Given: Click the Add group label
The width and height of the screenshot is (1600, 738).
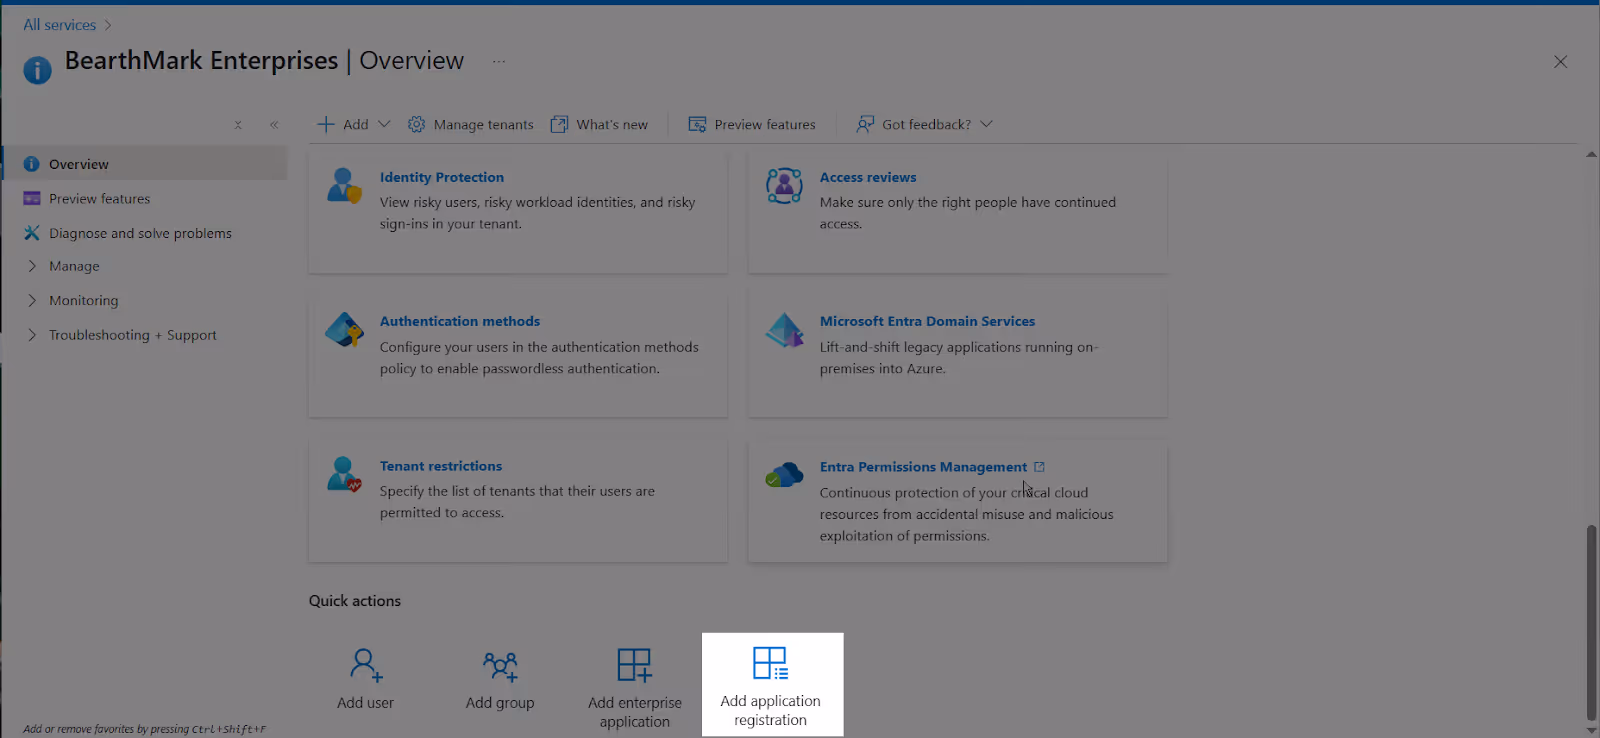Looking at the screenshot, I should click(x=500, y=703).
